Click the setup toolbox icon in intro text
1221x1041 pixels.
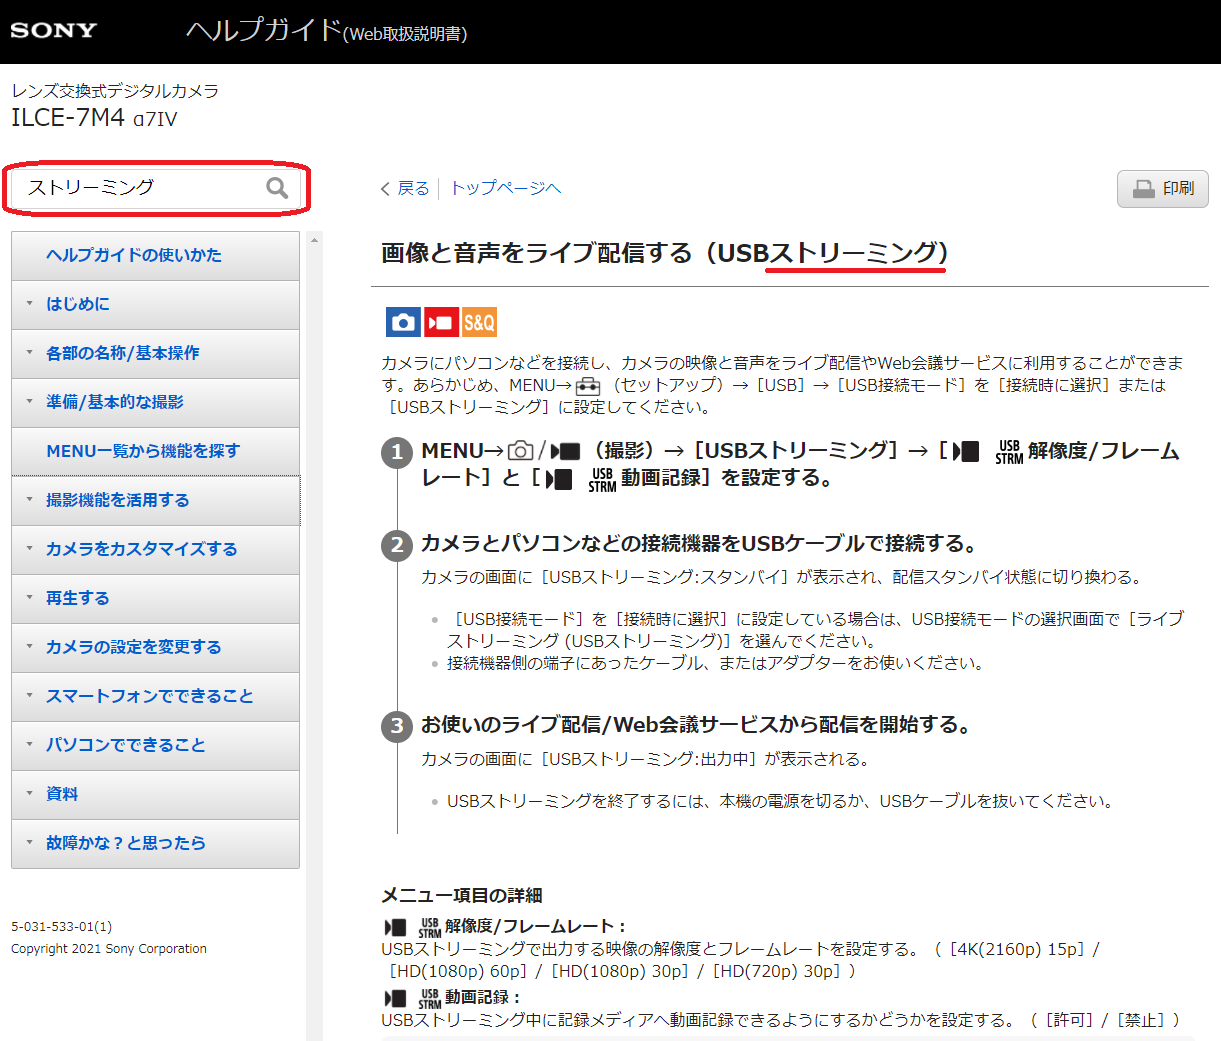click(x=588, y=386)
